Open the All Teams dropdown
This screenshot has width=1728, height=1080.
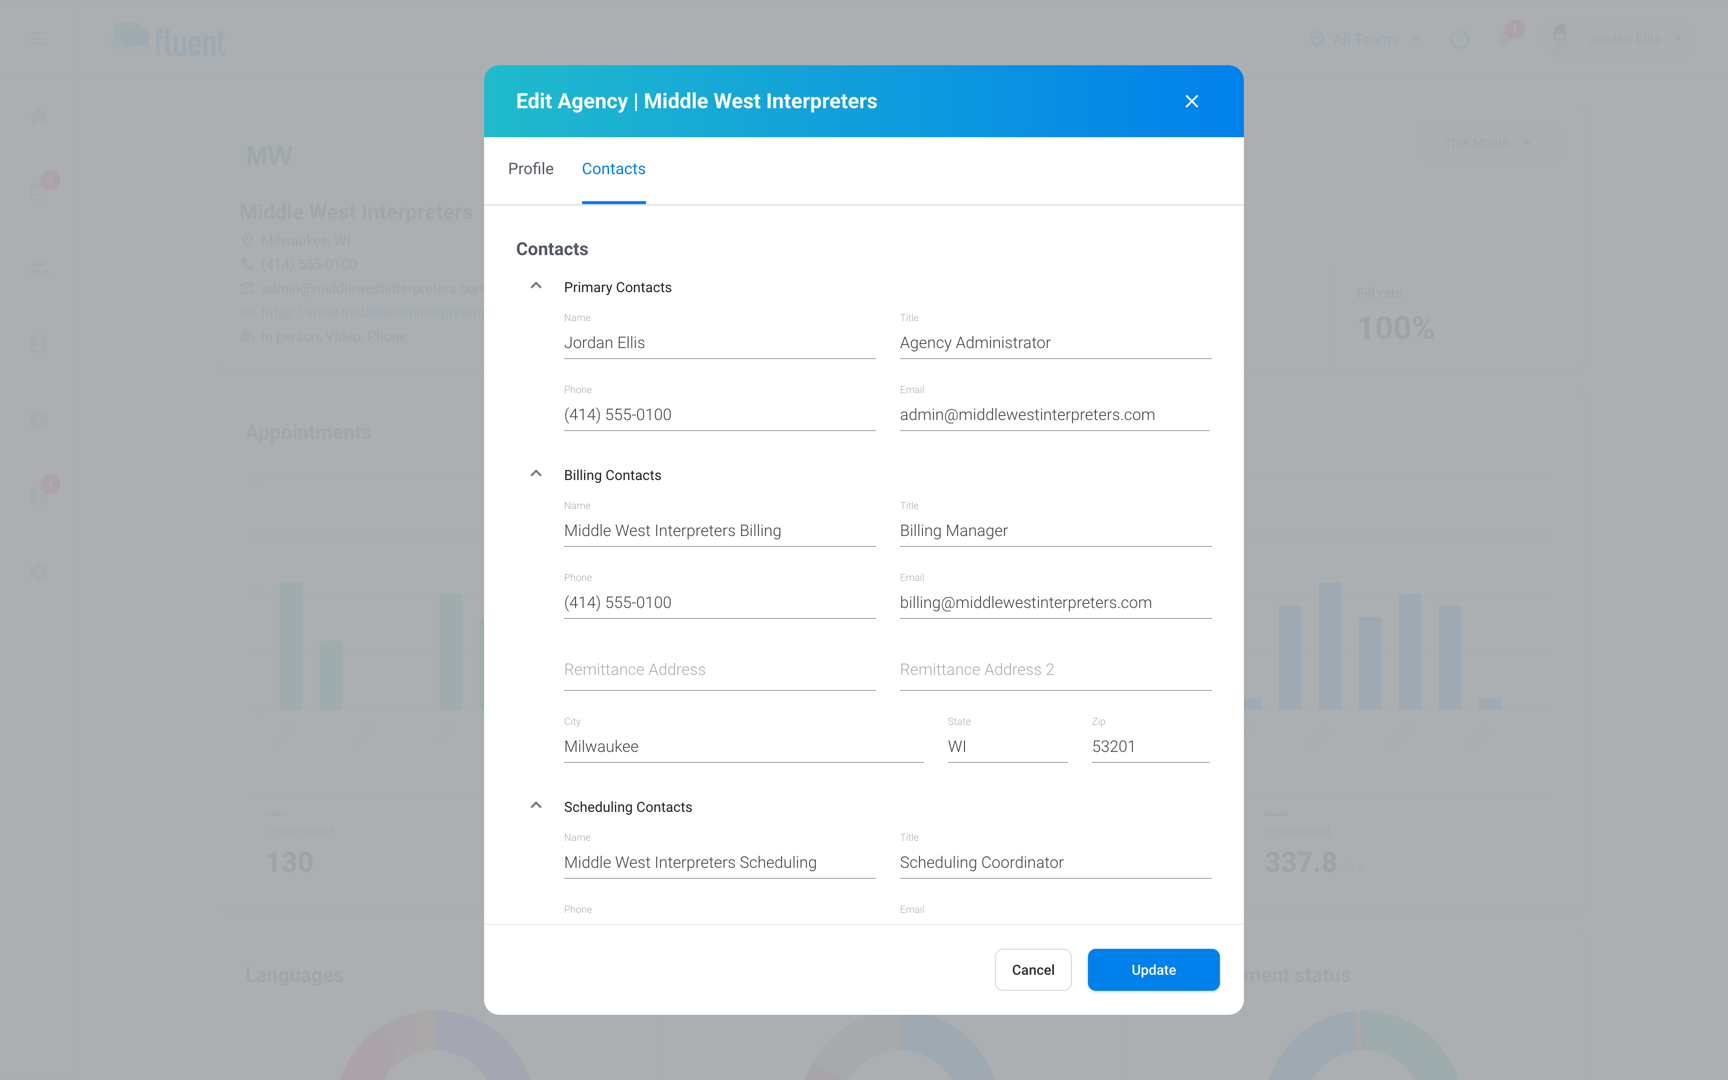(1364, 39)
